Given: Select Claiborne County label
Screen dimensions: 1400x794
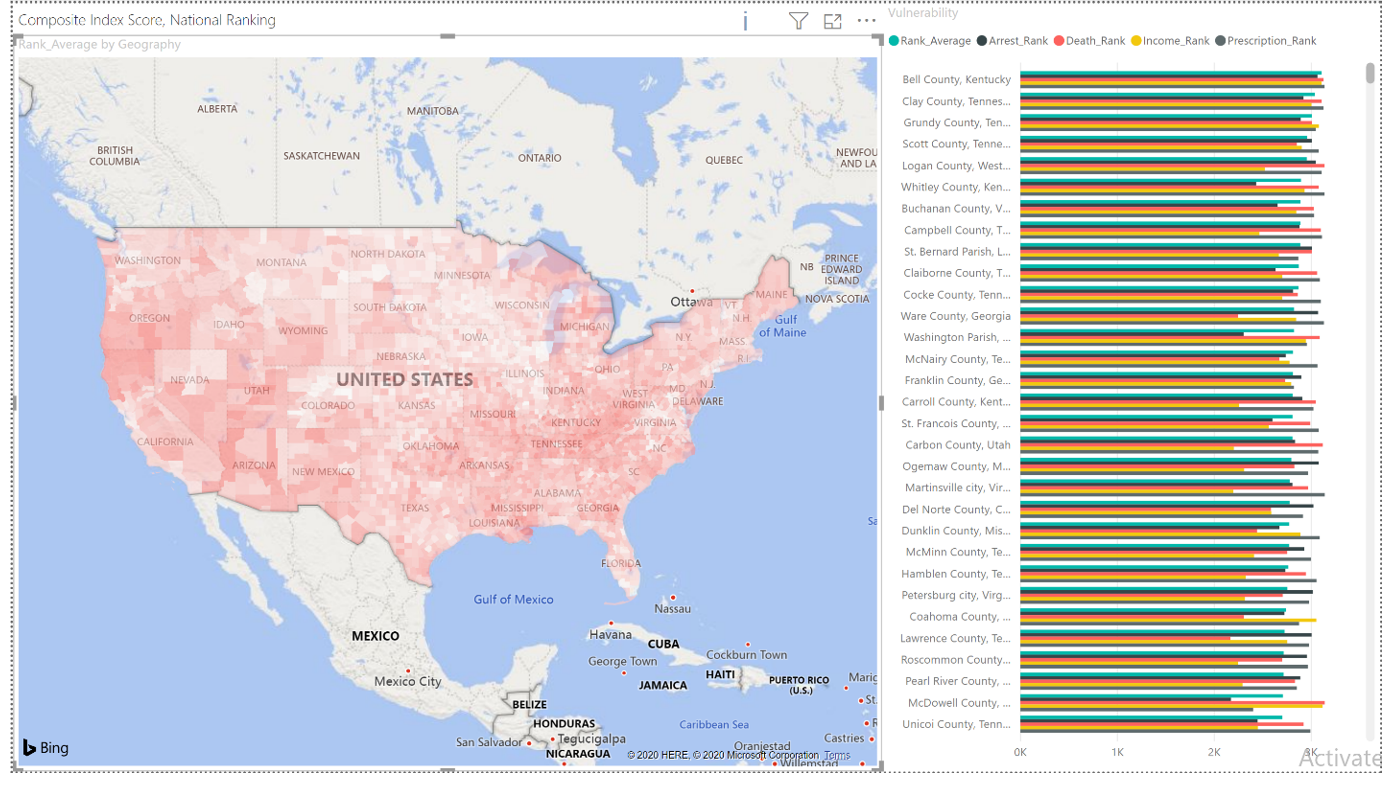Looking at the screenshot, I should tap(957, 273).
